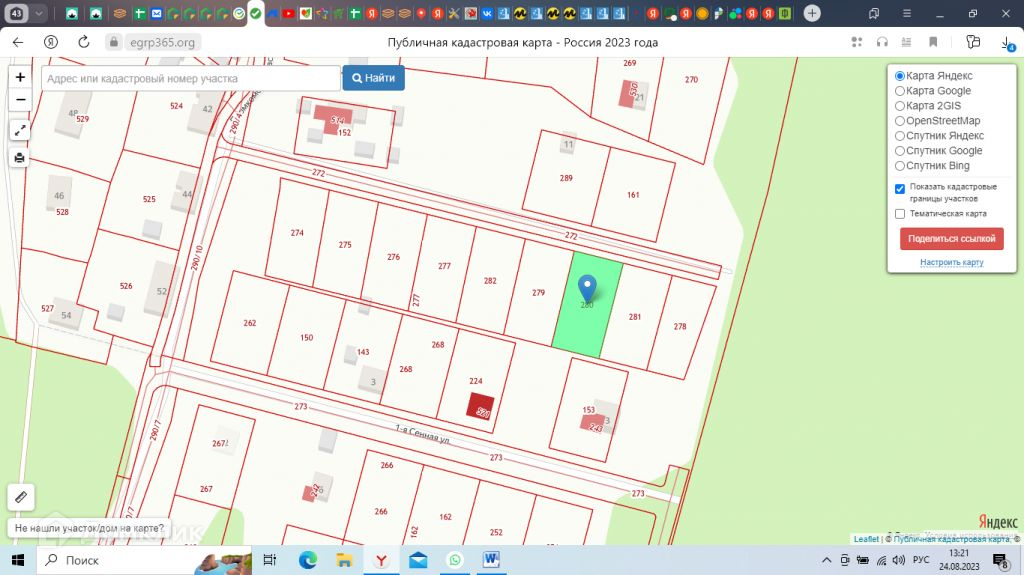The image size is (1024, 575).
Task: Select the active green checkmark tab
Action: [255, 13]
